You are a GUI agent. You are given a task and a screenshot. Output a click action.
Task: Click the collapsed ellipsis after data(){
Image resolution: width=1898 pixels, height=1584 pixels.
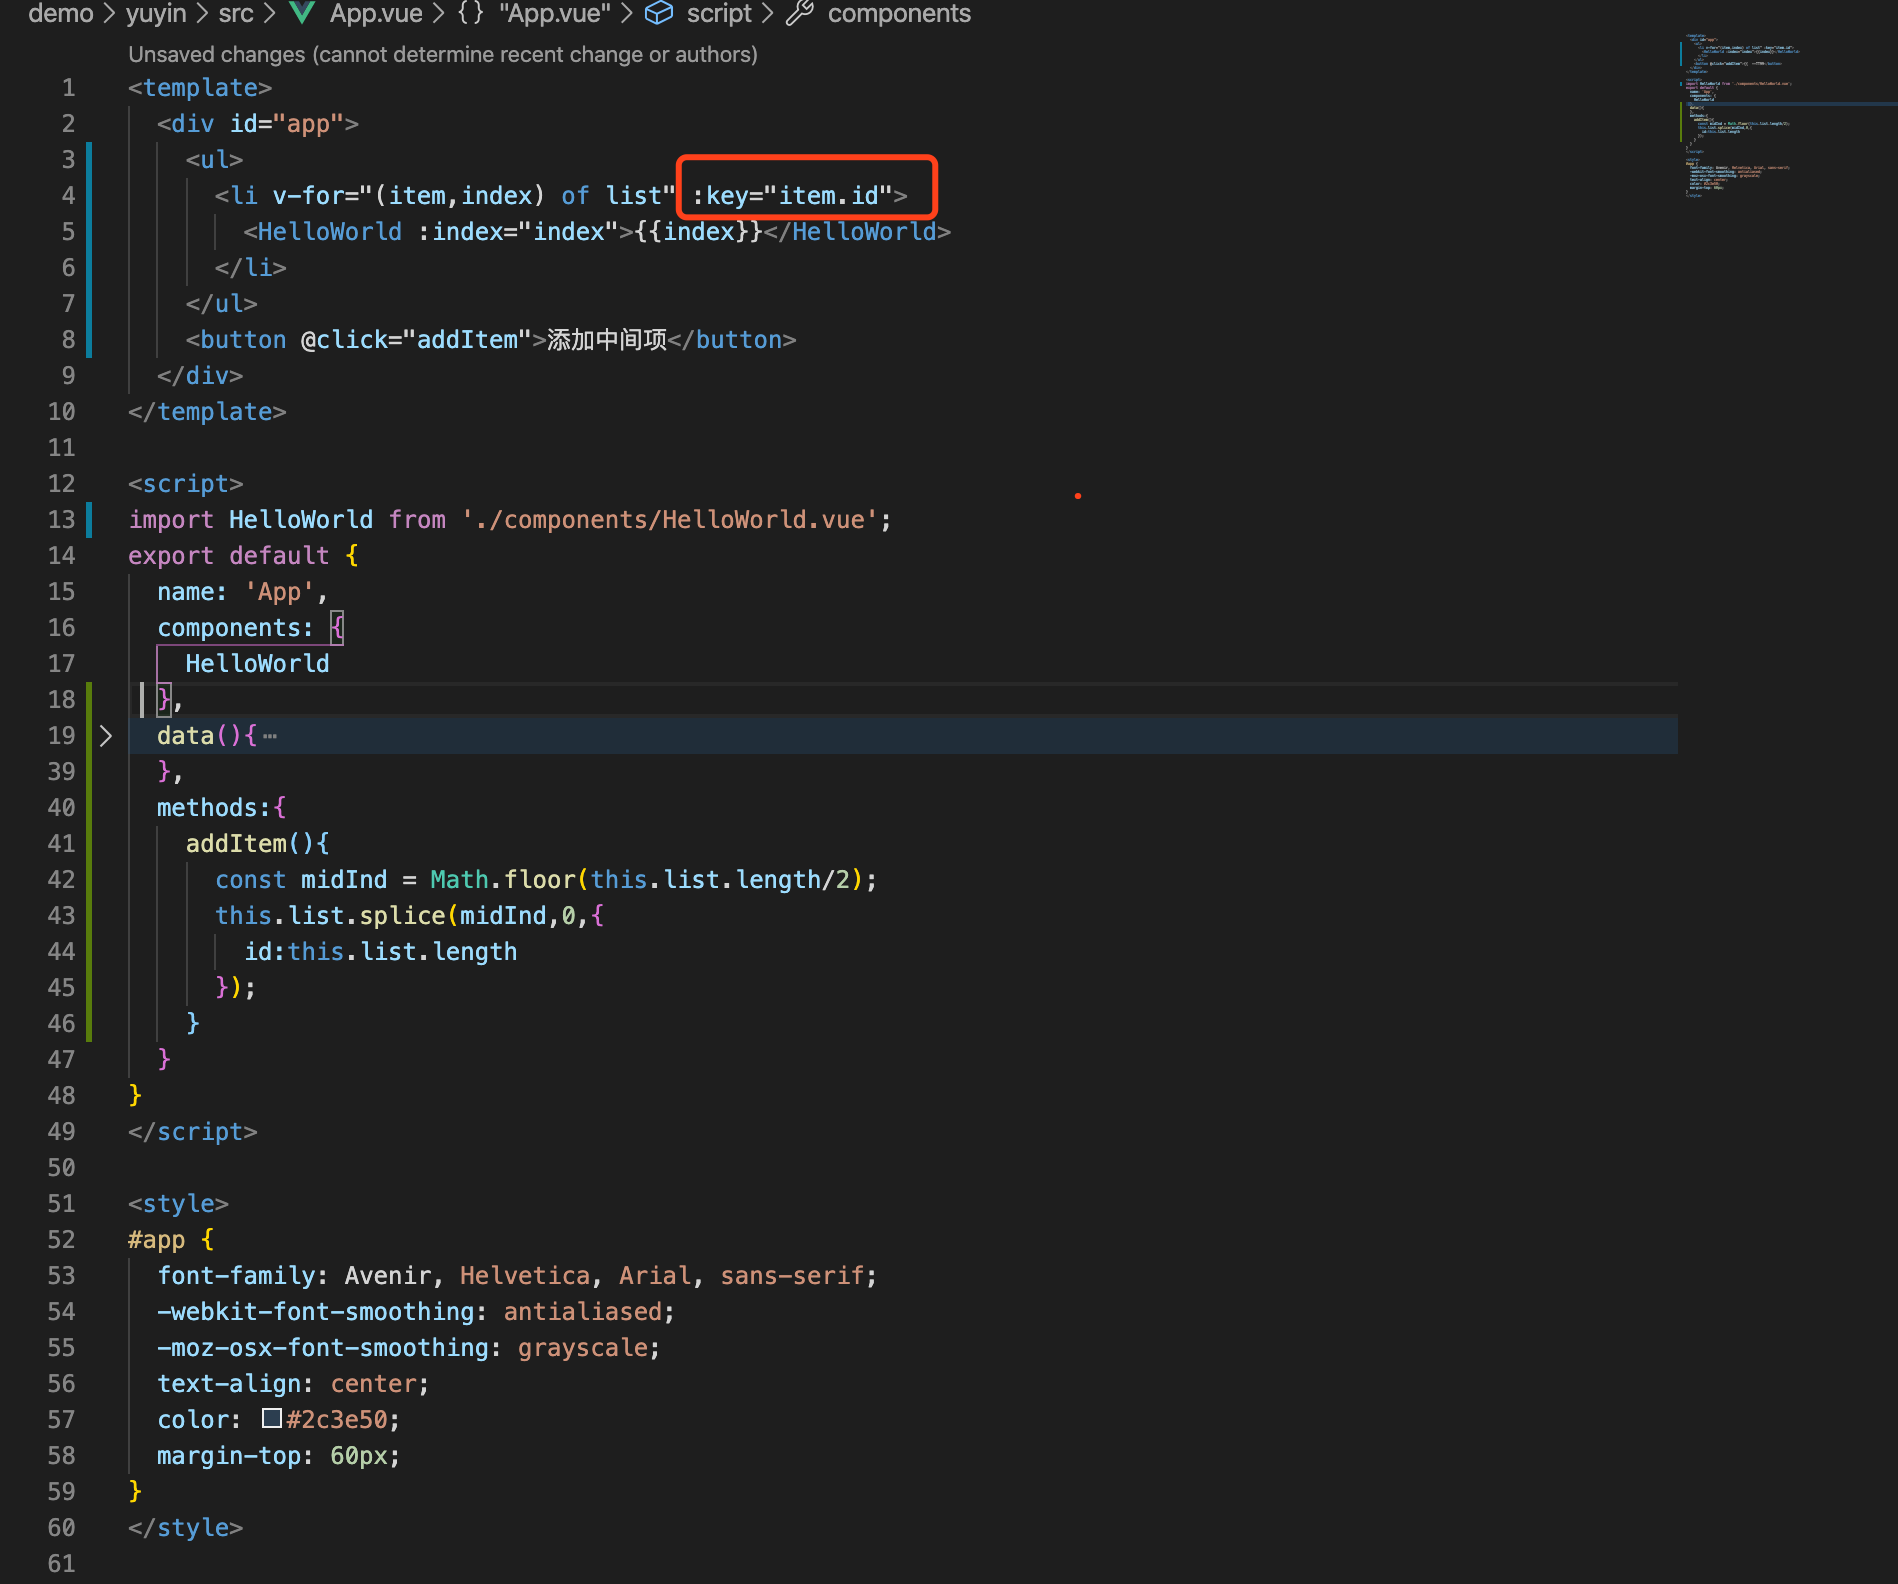coord(270,736)
